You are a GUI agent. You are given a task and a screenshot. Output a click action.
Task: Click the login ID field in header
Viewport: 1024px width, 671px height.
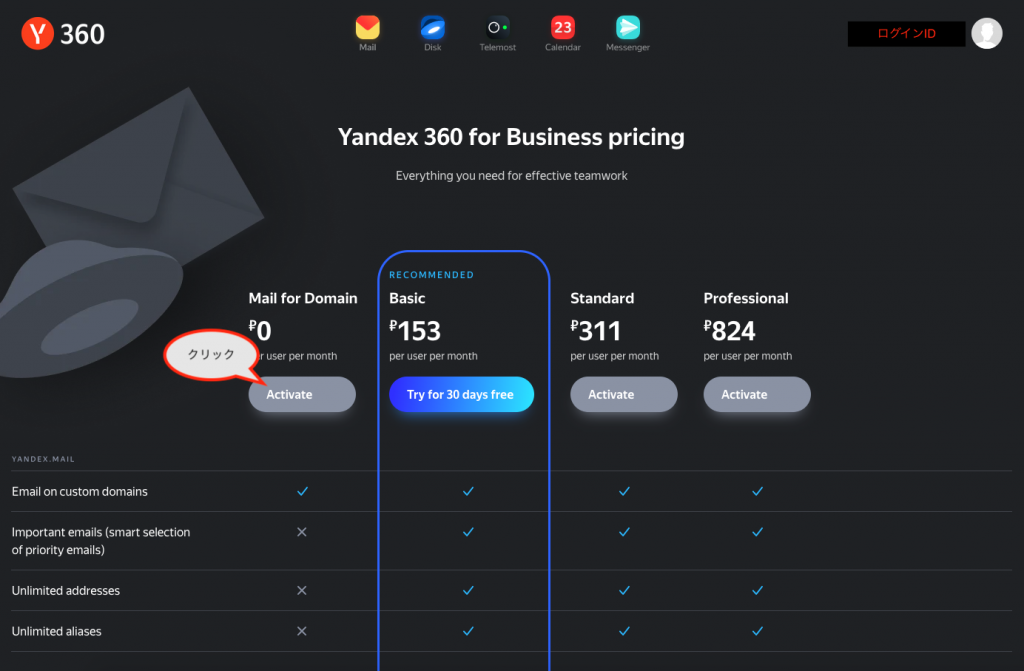pos(906,33)
